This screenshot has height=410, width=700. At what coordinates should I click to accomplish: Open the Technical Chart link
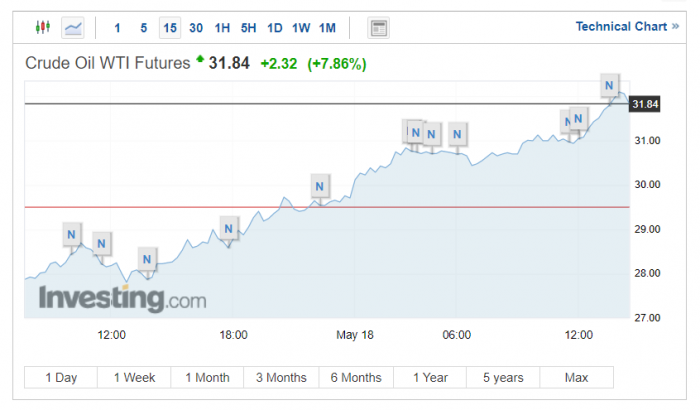(x=626, y=26)
